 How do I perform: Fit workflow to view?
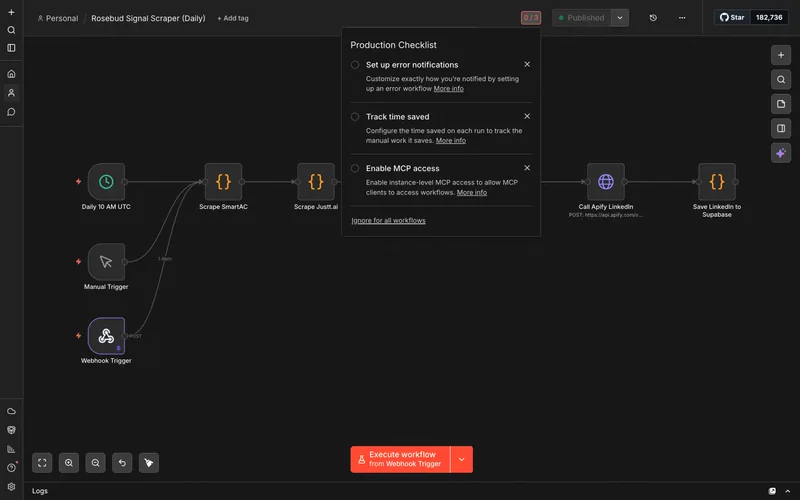click(x=42, y=463)
